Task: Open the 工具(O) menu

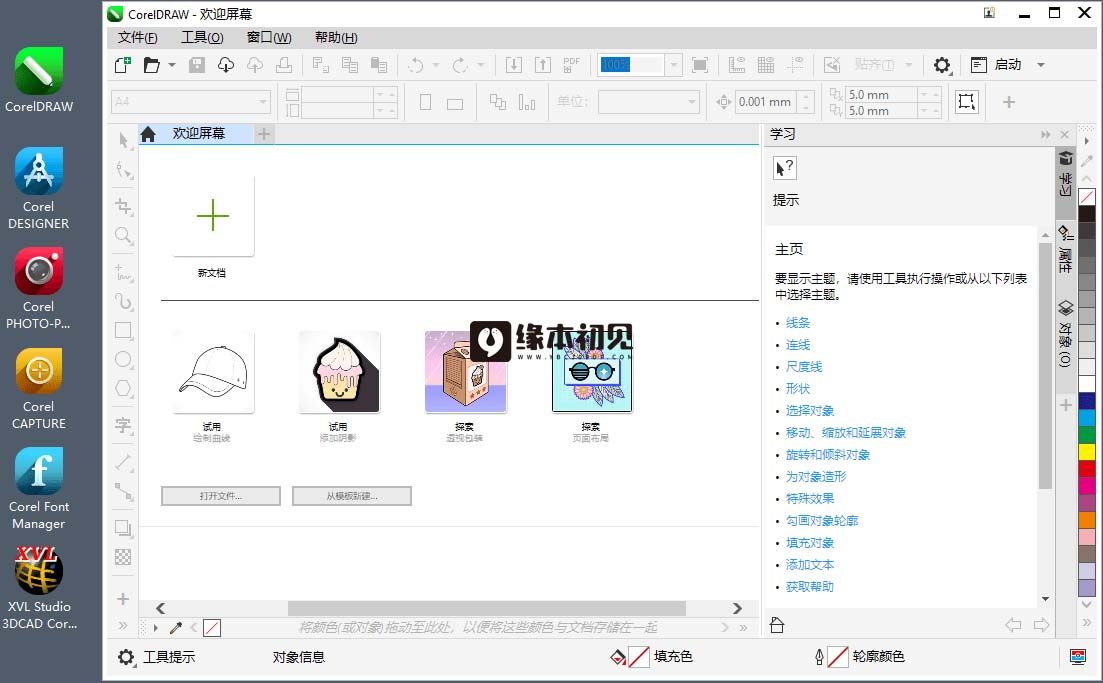Action: (x=202, y=37)
